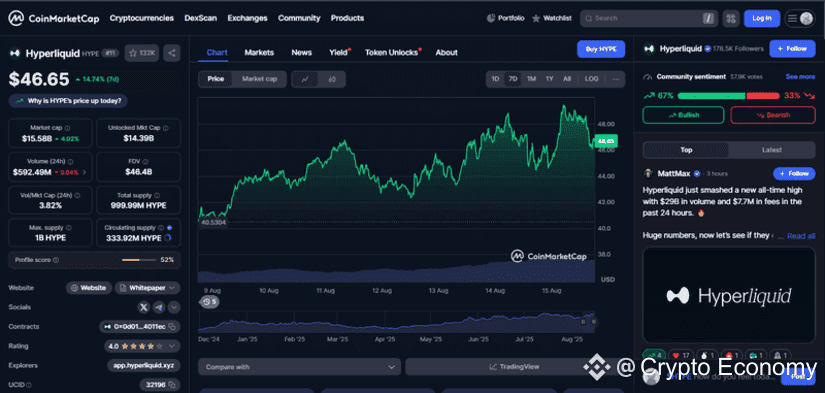Screen dimensions: 825x393
Task: Click the sentiment bullish-bearish bar
Action: coord(728,96)
